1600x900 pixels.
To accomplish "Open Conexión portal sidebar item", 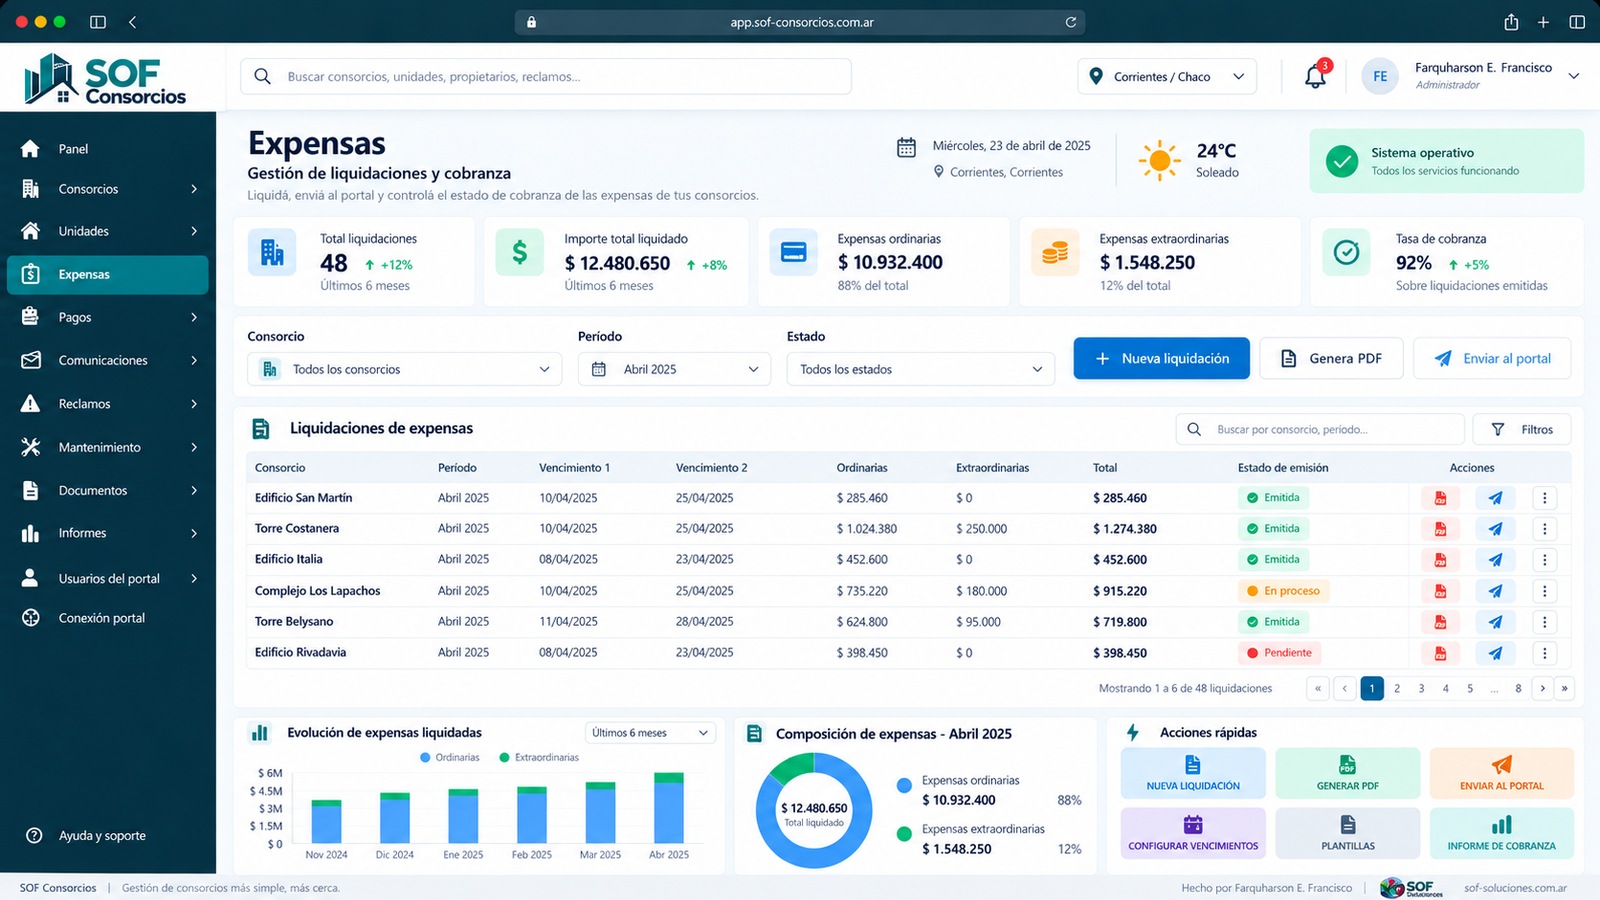I will click(108, 618).
